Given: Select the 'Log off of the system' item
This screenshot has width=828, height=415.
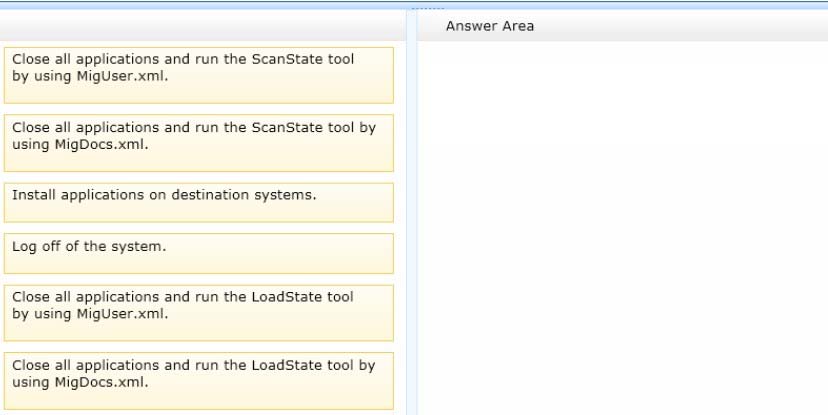Looking at the screenshot, I should pos(199,253).
